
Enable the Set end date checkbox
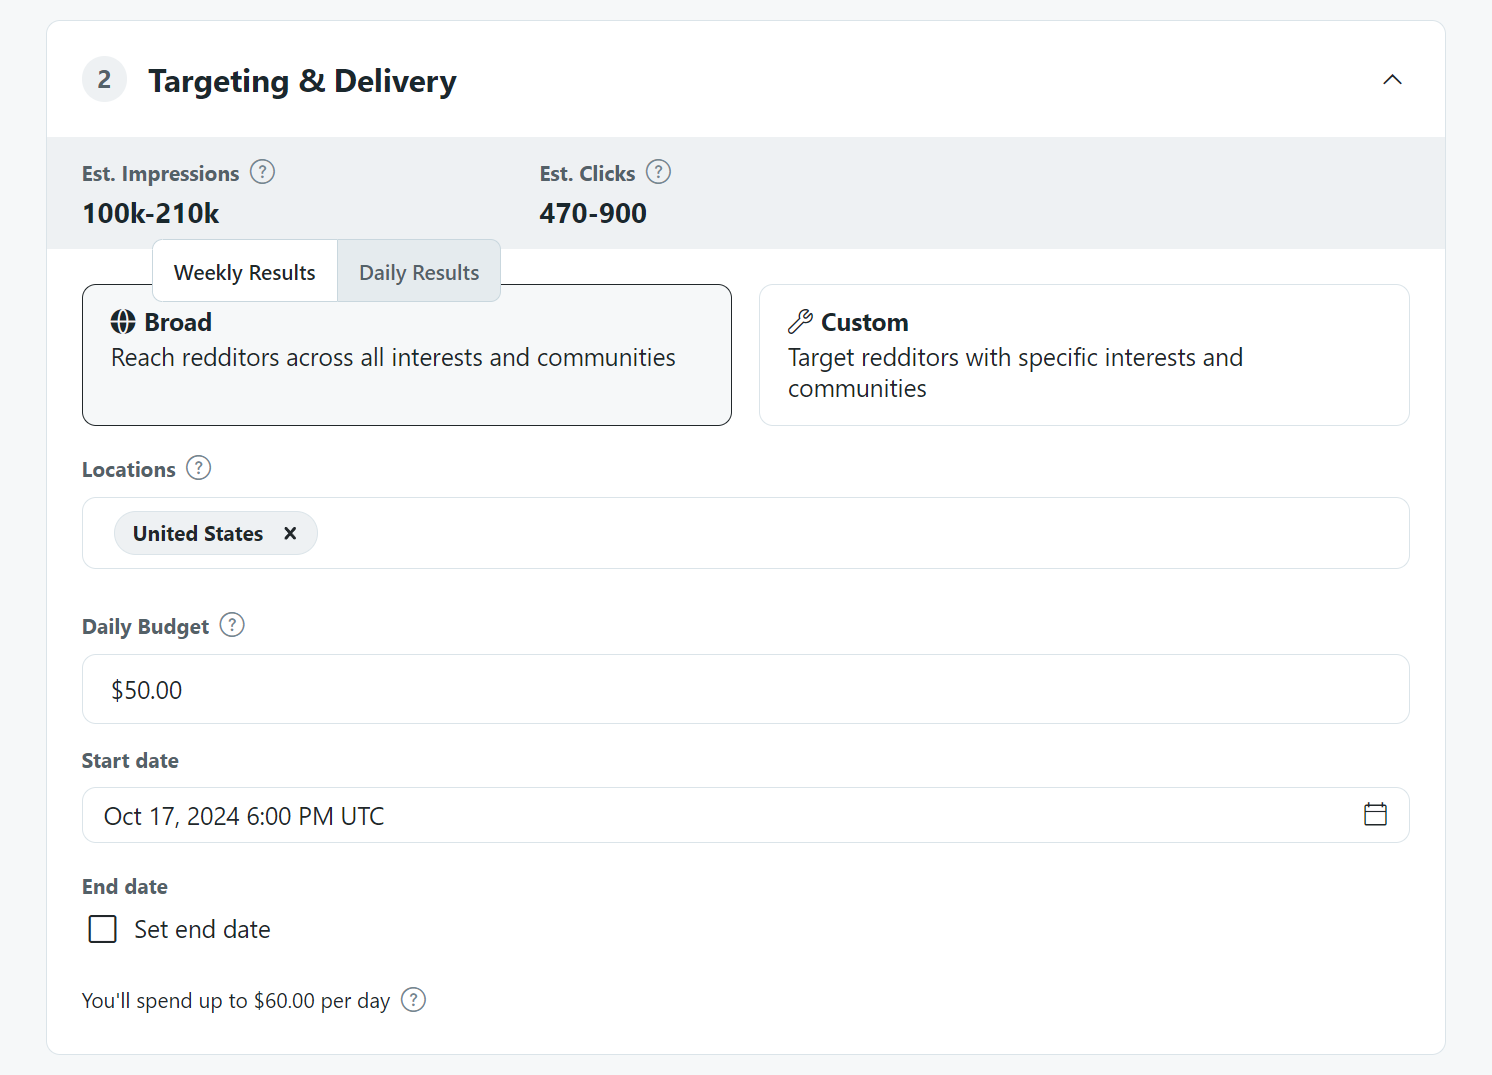[103, 929]
